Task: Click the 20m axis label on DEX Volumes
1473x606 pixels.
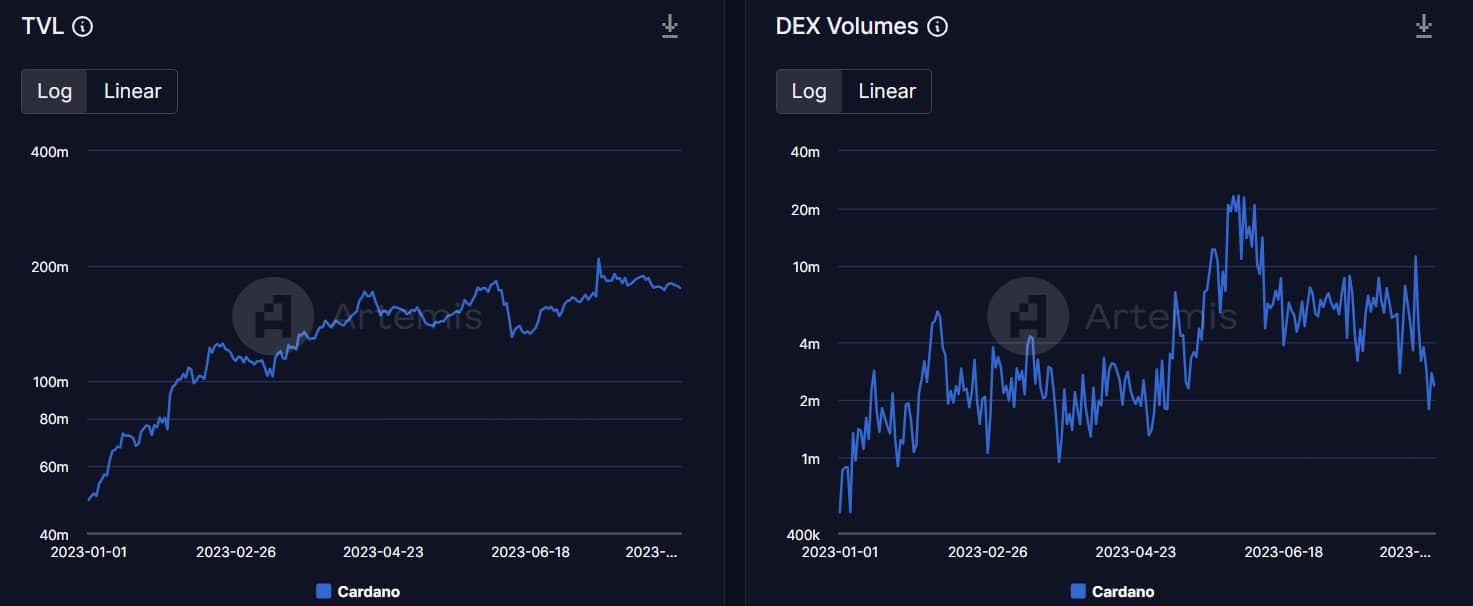Action: 805,210
